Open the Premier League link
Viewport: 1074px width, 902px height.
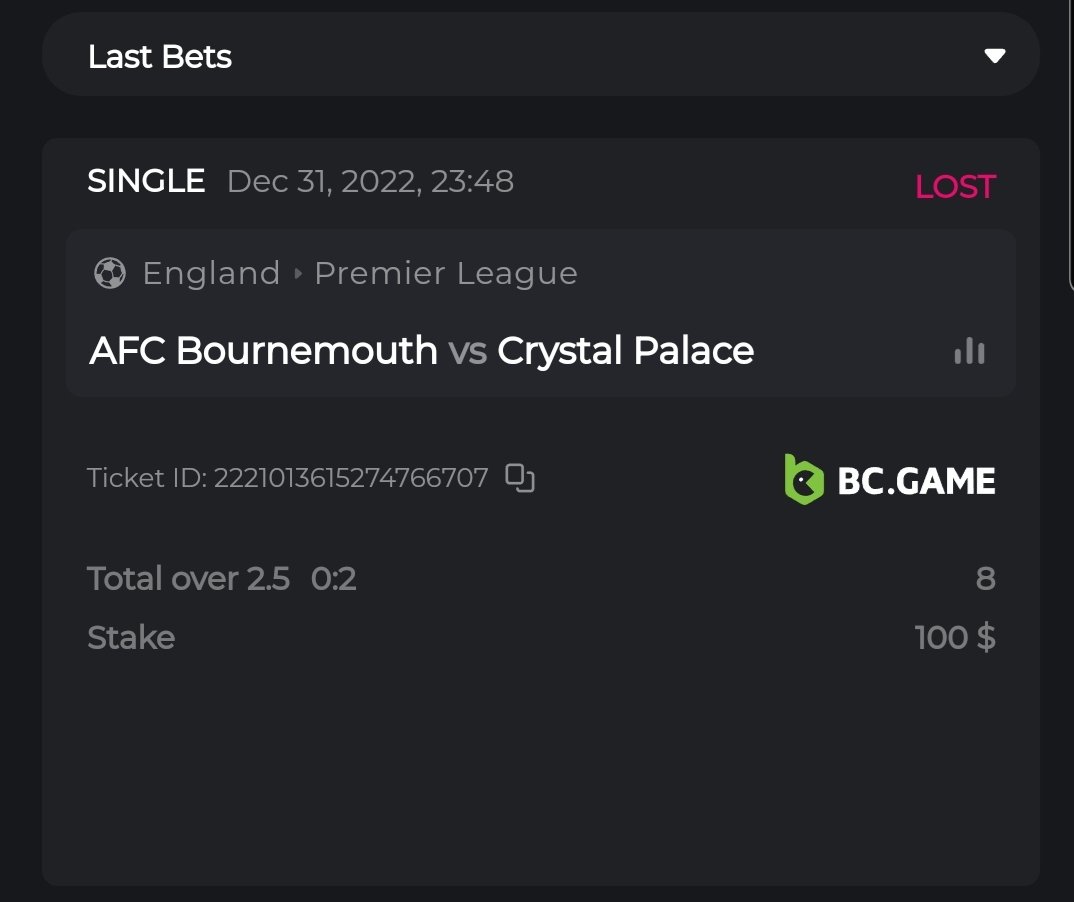[x=446, y=273]
